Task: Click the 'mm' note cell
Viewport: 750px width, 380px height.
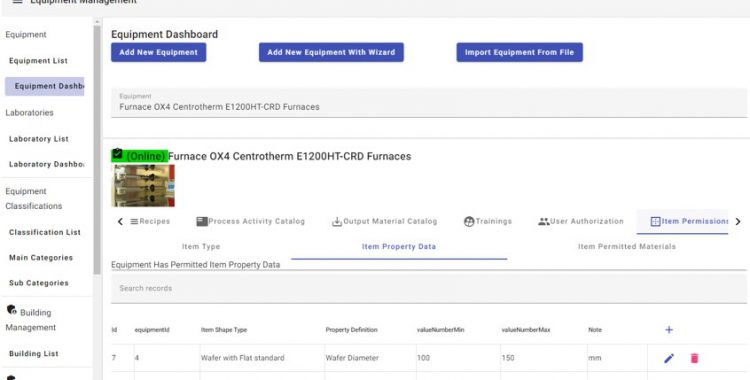Action: click(595, 358)
